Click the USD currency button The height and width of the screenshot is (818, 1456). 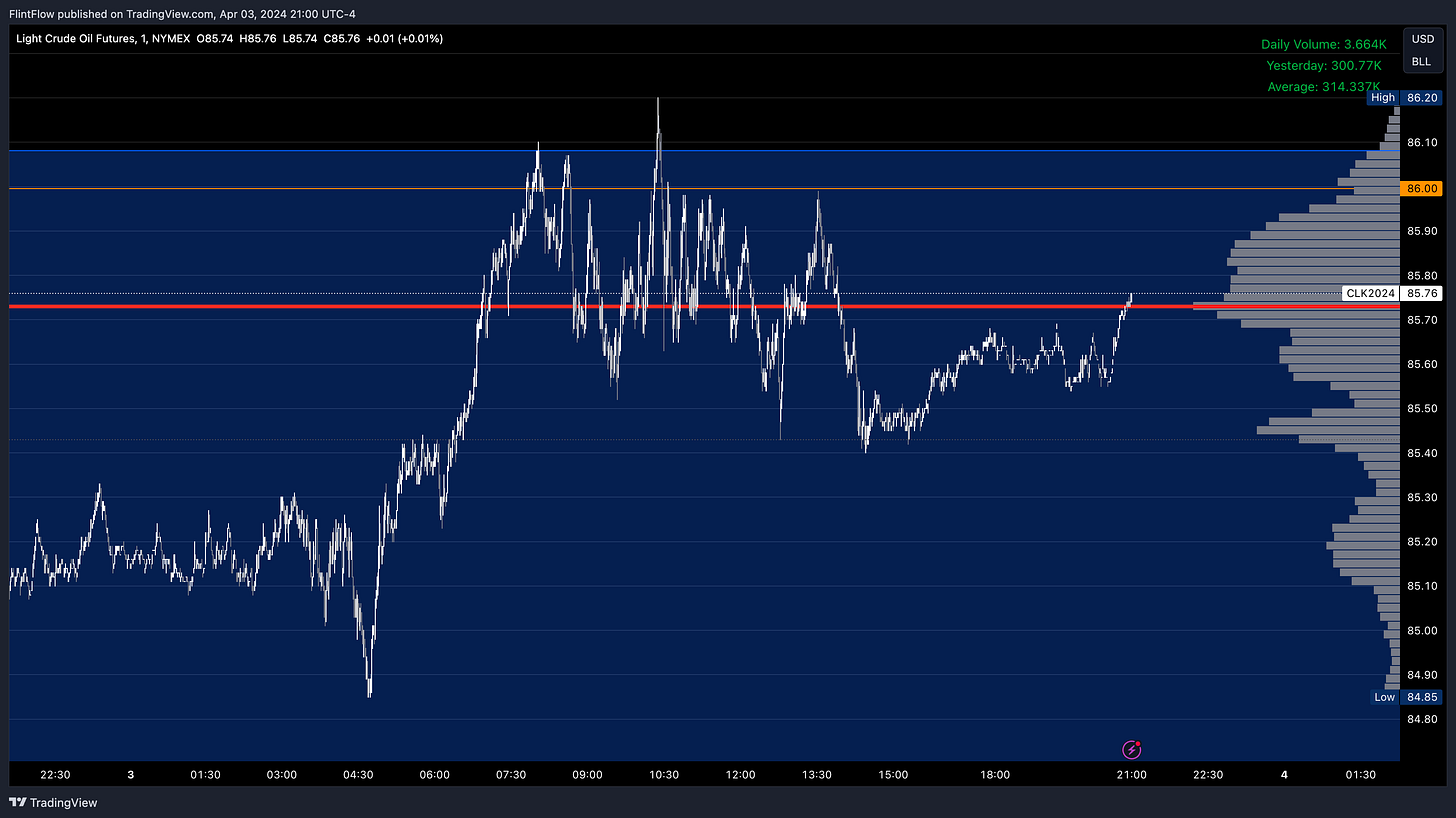1421,39
